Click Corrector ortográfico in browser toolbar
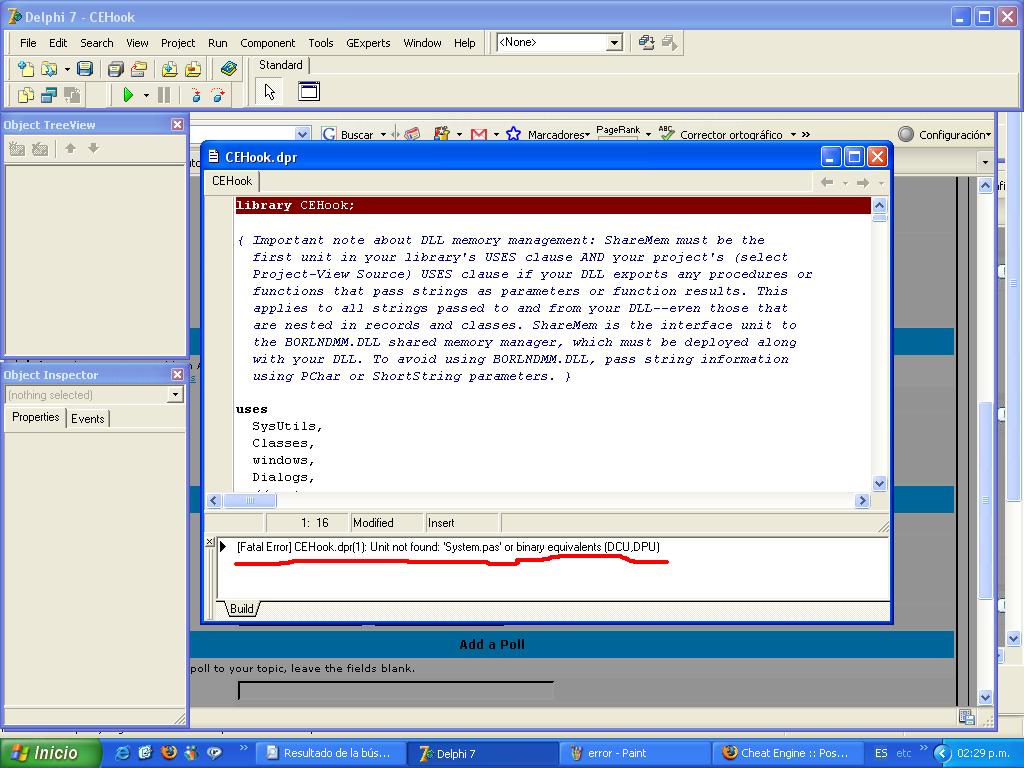Viewport: 1024px width, 768px height. pos(721,134)
